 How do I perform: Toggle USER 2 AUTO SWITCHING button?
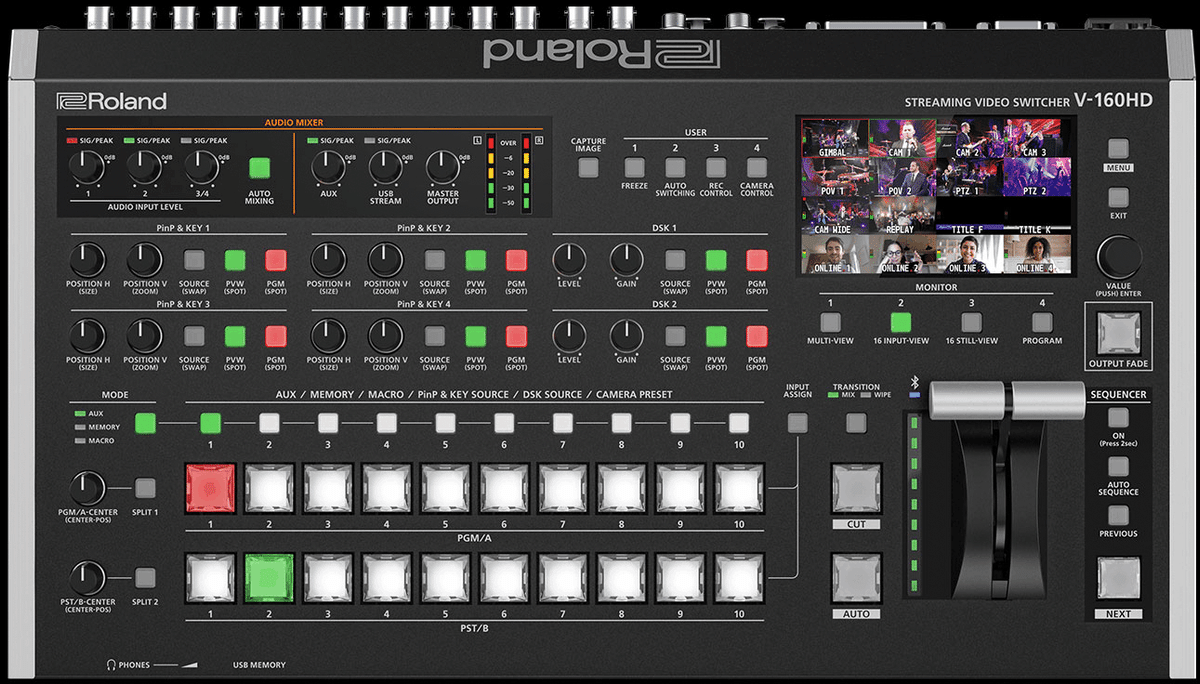675,168
